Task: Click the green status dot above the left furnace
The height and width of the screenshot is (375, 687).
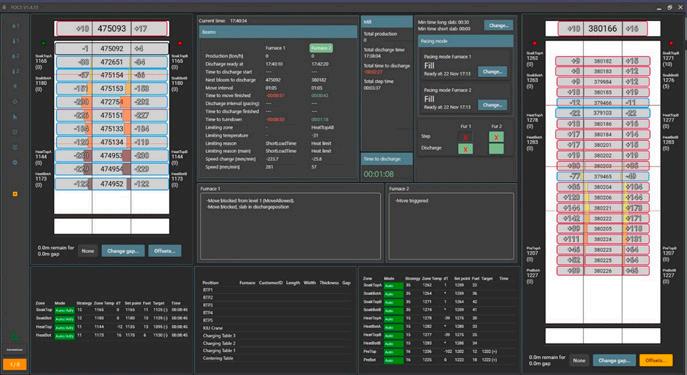Action: [43, 43]
